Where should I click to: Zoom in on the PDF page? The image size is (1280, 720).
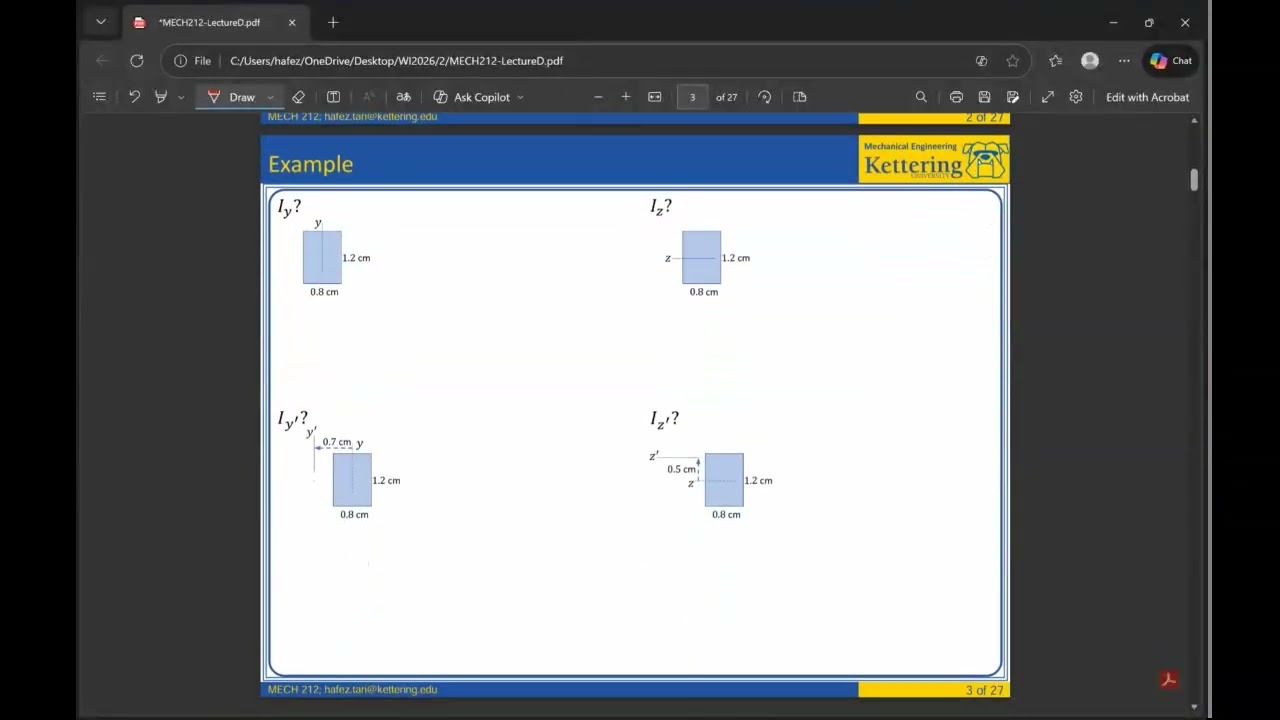click(x=626, y=97)
